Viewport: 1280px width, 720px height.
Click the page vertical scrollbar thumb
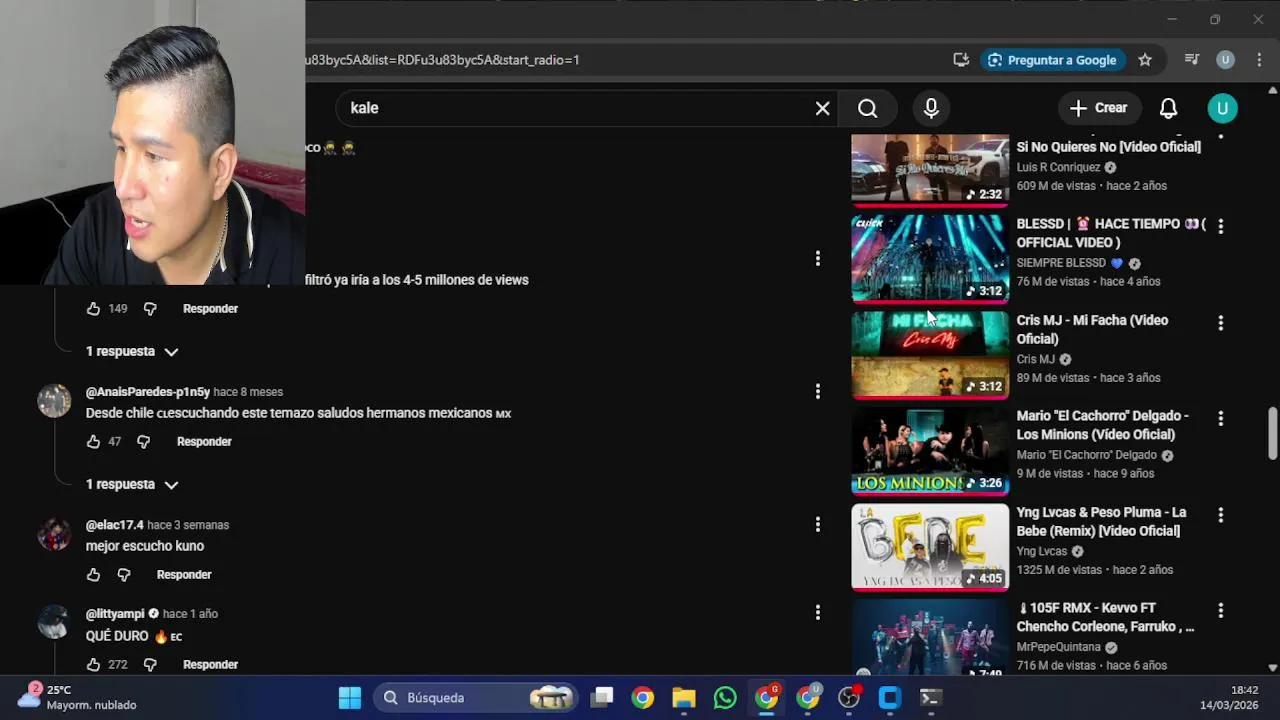pos(1272,432)
